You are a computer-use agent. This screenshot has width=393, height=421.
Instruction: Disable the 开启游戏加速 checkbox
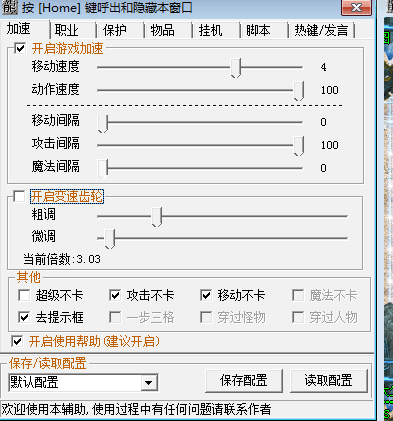(20, 48)
